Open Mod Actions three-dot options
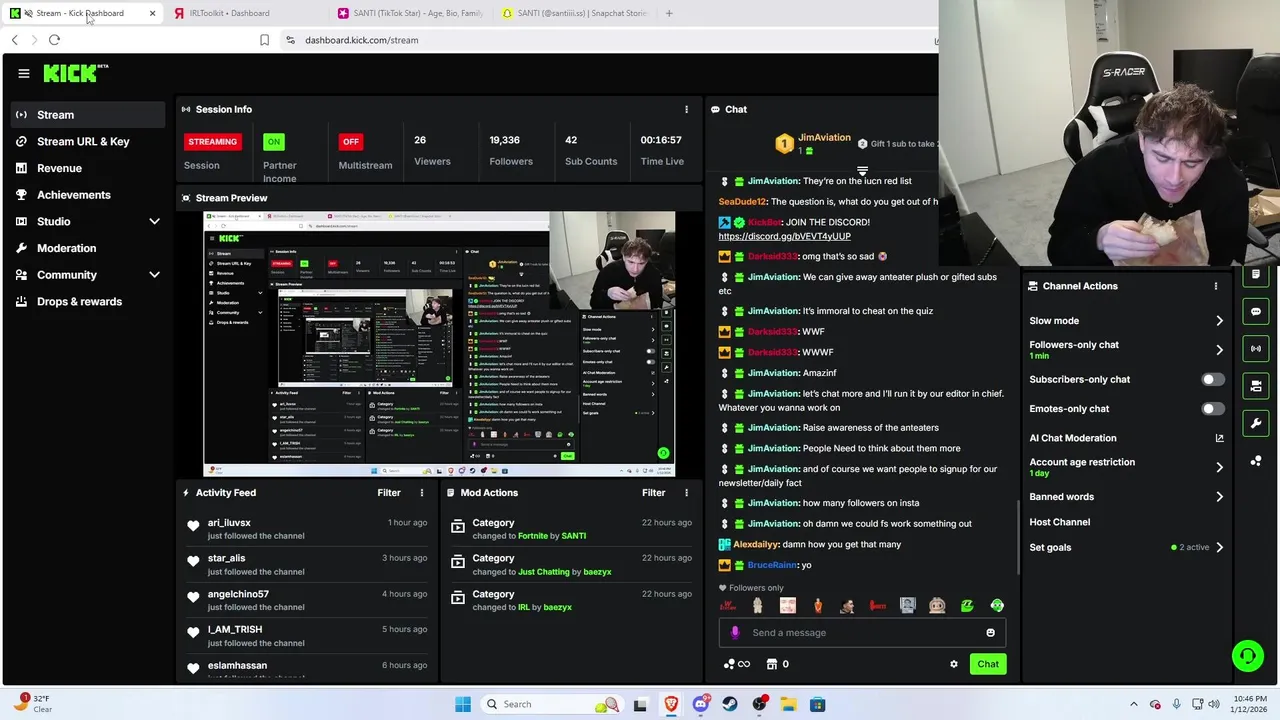 [686, 492]
